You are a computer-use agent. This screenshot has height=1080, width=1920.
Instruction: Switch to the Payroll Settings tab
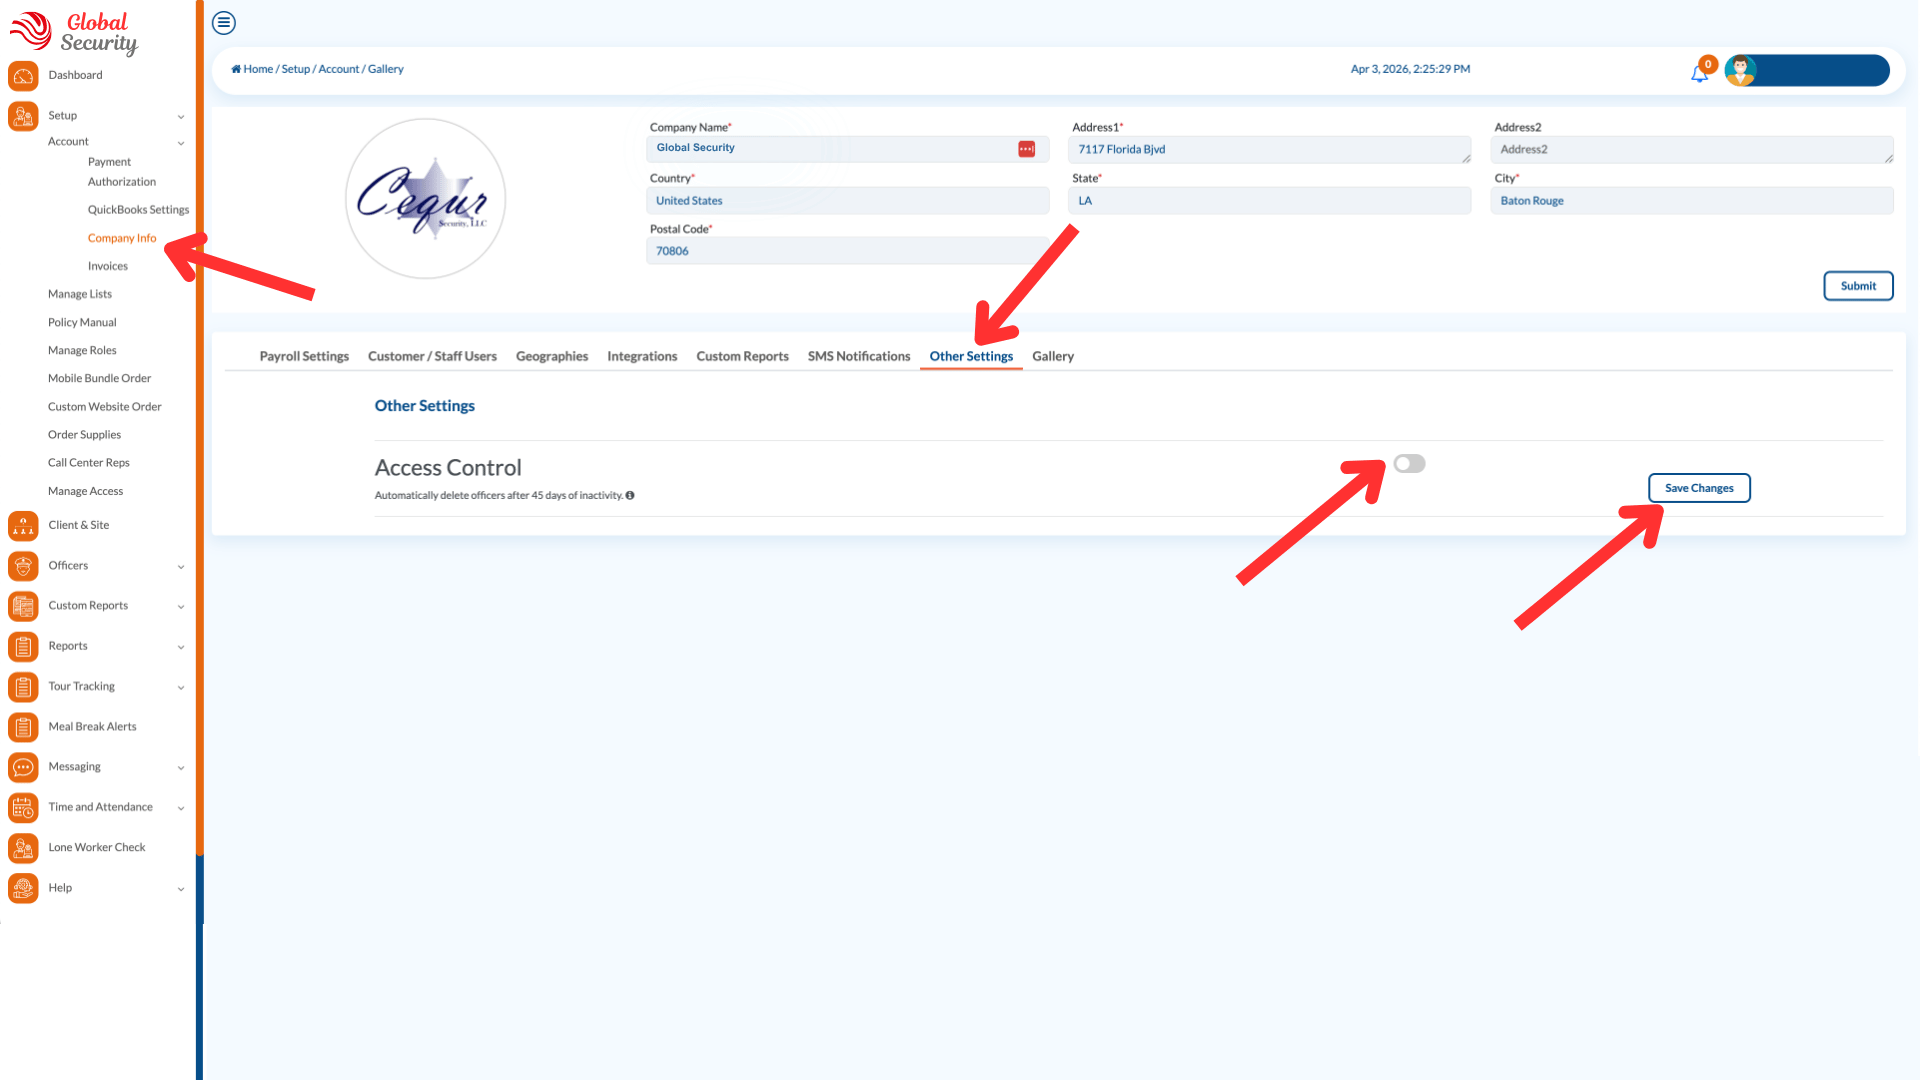tap(304, 356)
